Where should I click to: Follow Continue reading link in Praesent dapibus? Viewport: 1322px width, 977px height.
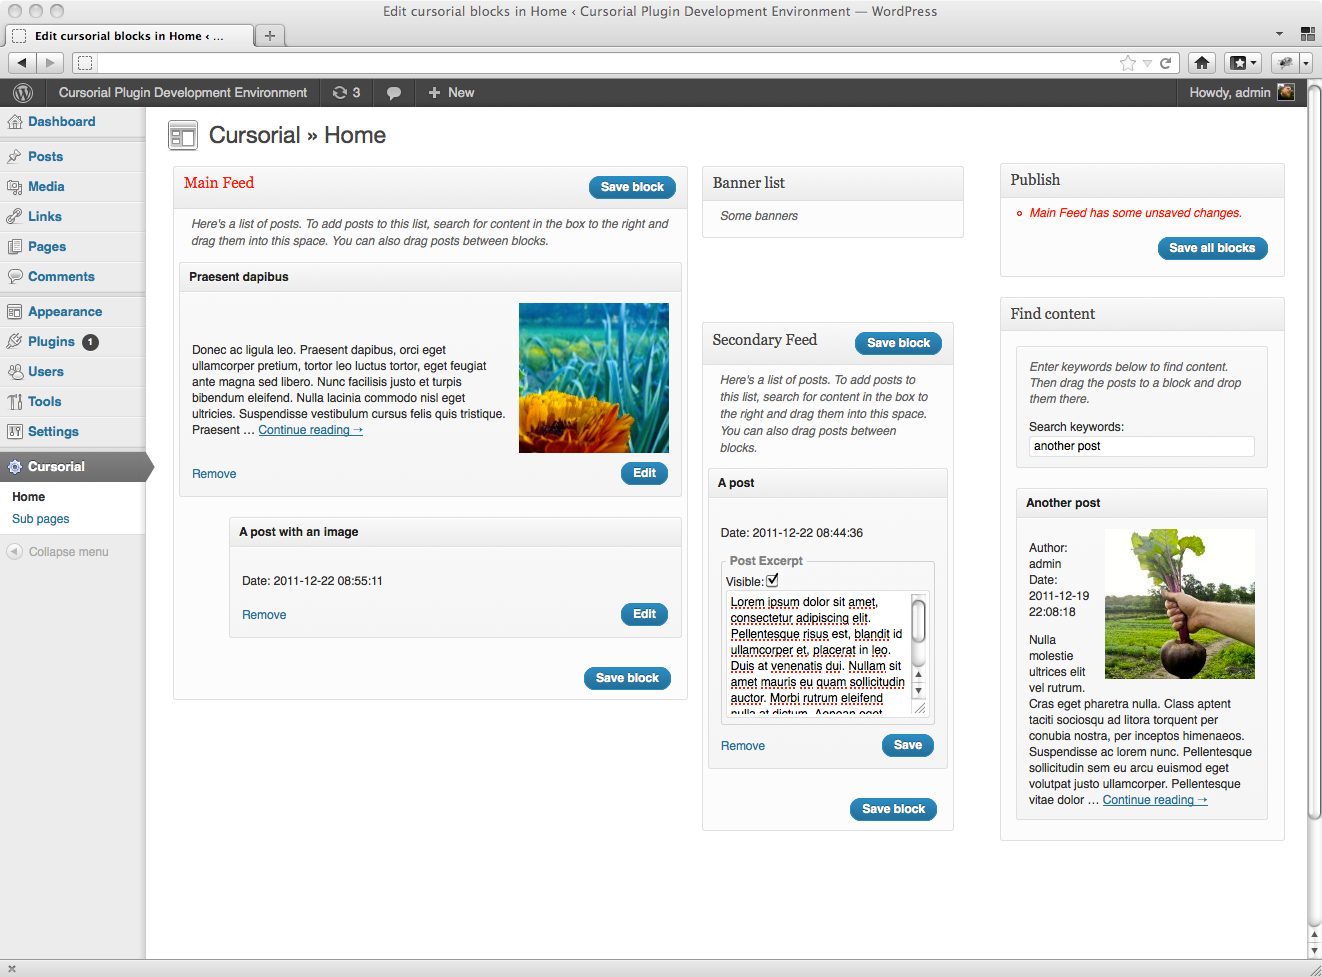click(x=310, y=430)
